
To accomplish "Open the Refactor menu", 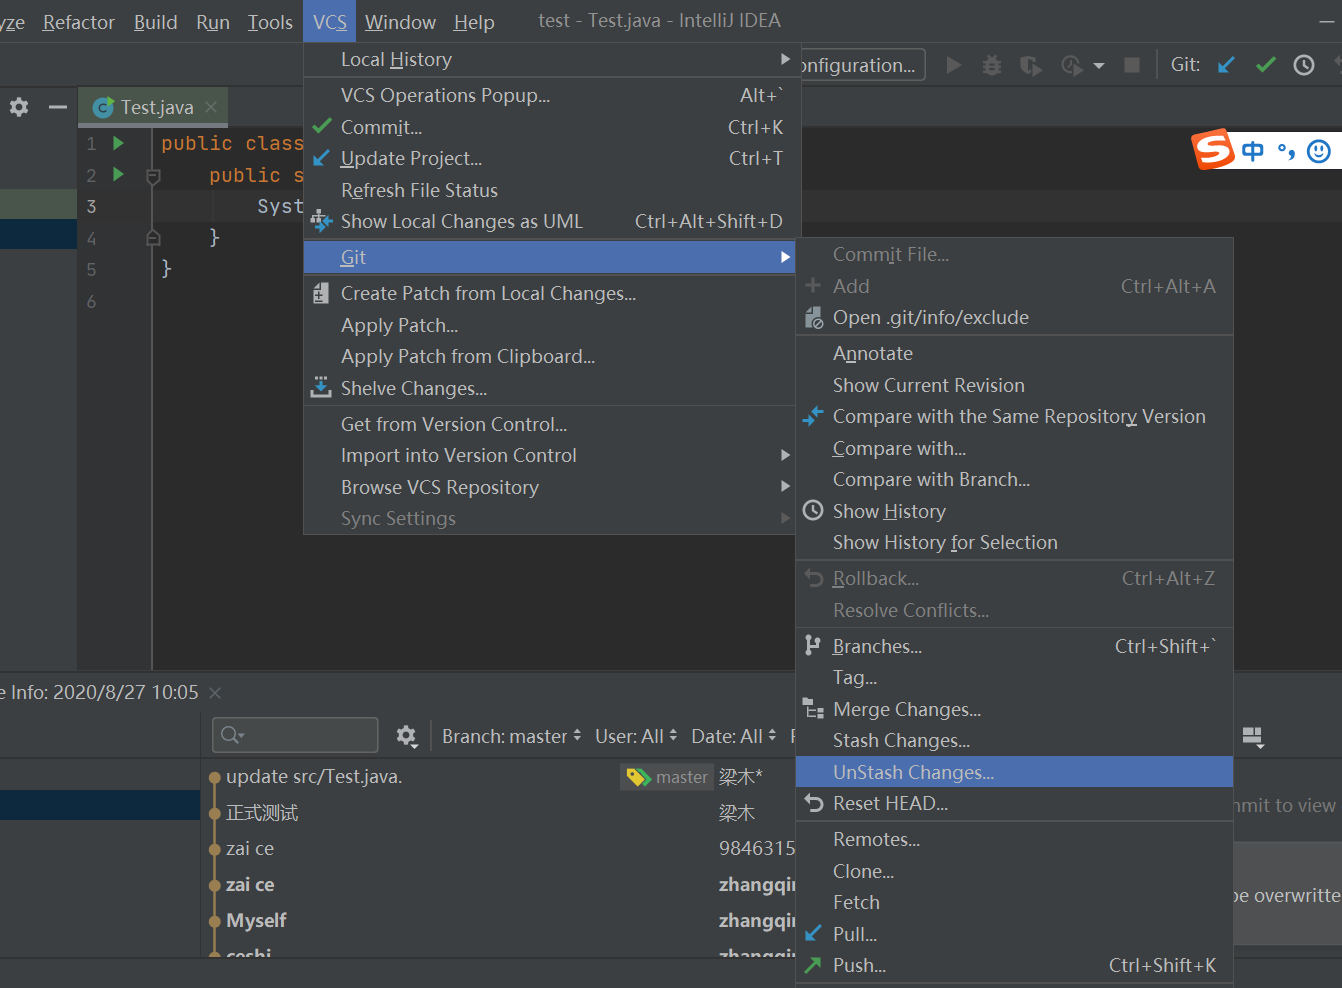I will (x=79, y=22).
